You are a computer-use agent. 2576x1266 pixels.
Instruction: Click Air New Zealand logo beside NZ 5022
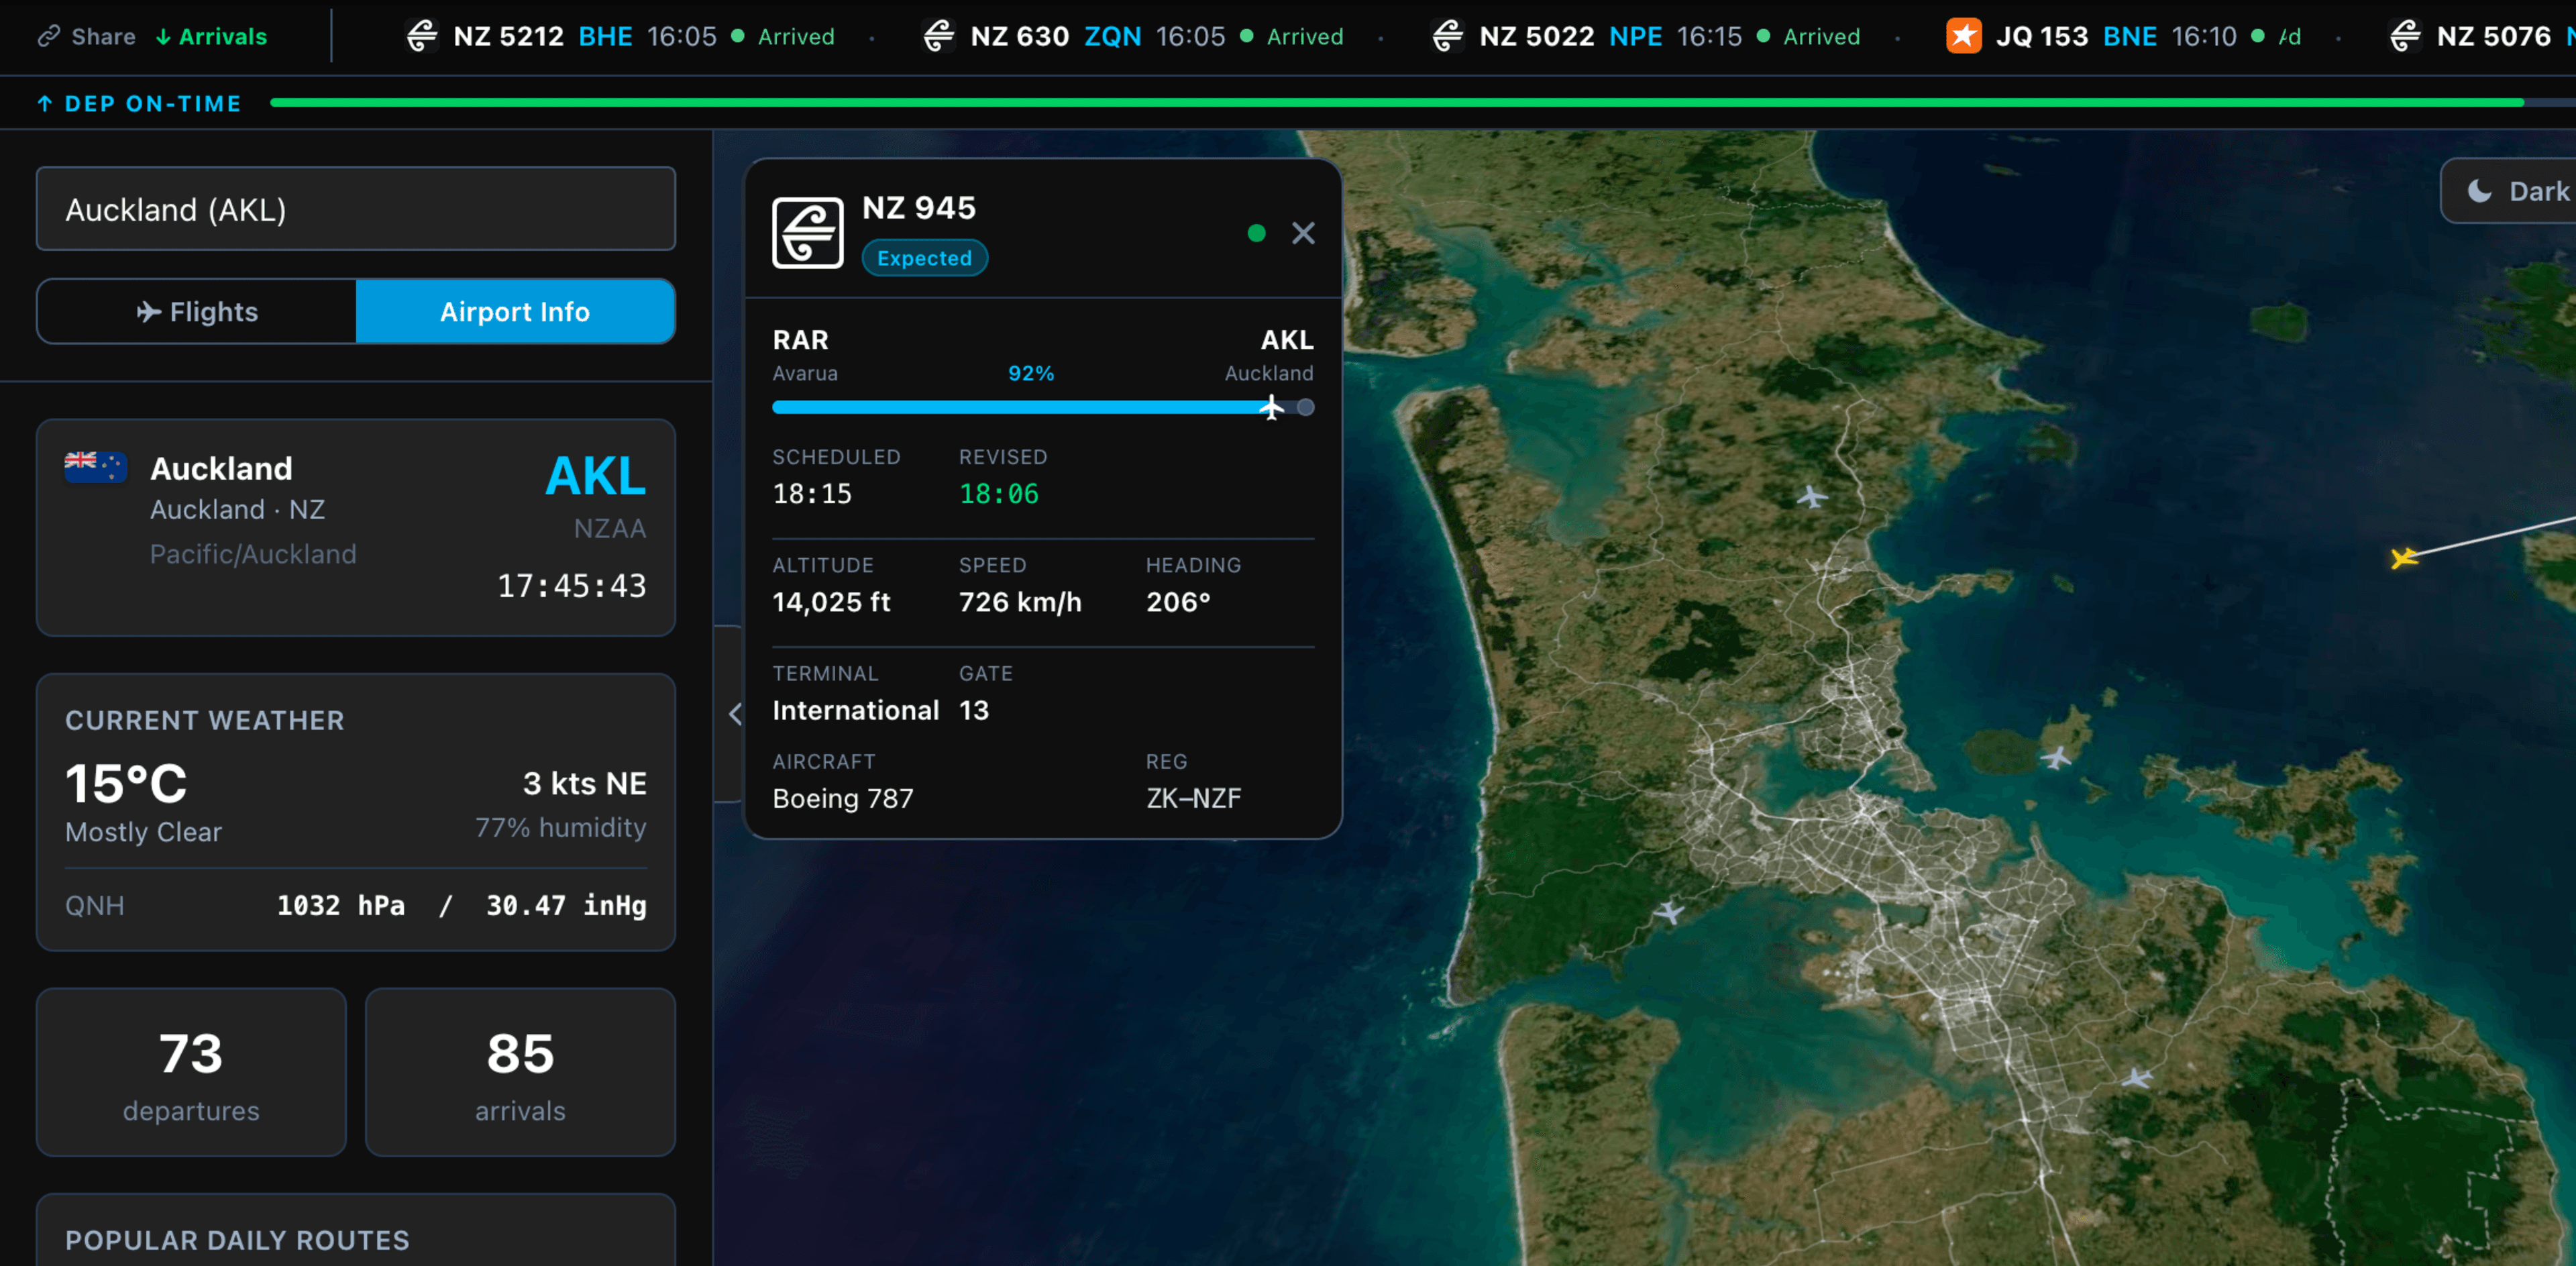(1447, 37)
